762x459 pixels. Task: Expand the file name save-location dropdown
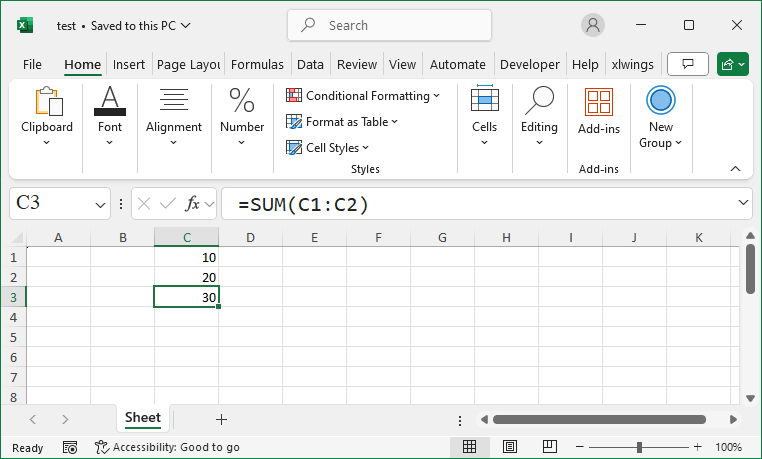pyautogui.click(x=186, y=25)
